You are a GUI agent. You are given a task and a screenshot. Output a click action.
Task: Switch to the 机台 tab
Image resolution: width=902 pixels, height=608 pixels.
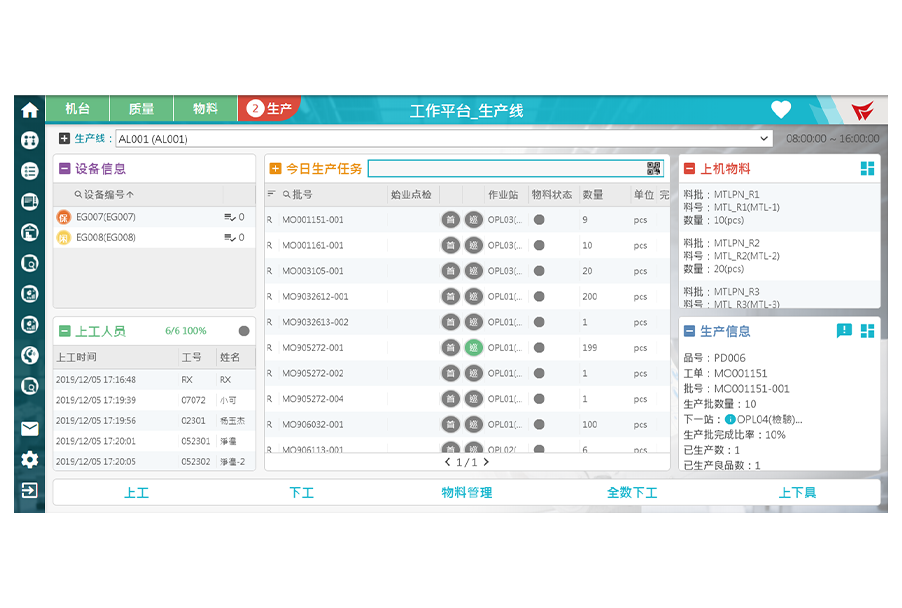click(78, 109)
